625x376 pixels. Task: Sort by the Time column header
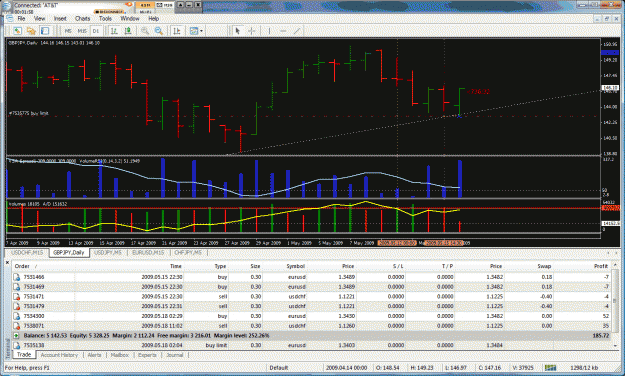tap(176, 266)
